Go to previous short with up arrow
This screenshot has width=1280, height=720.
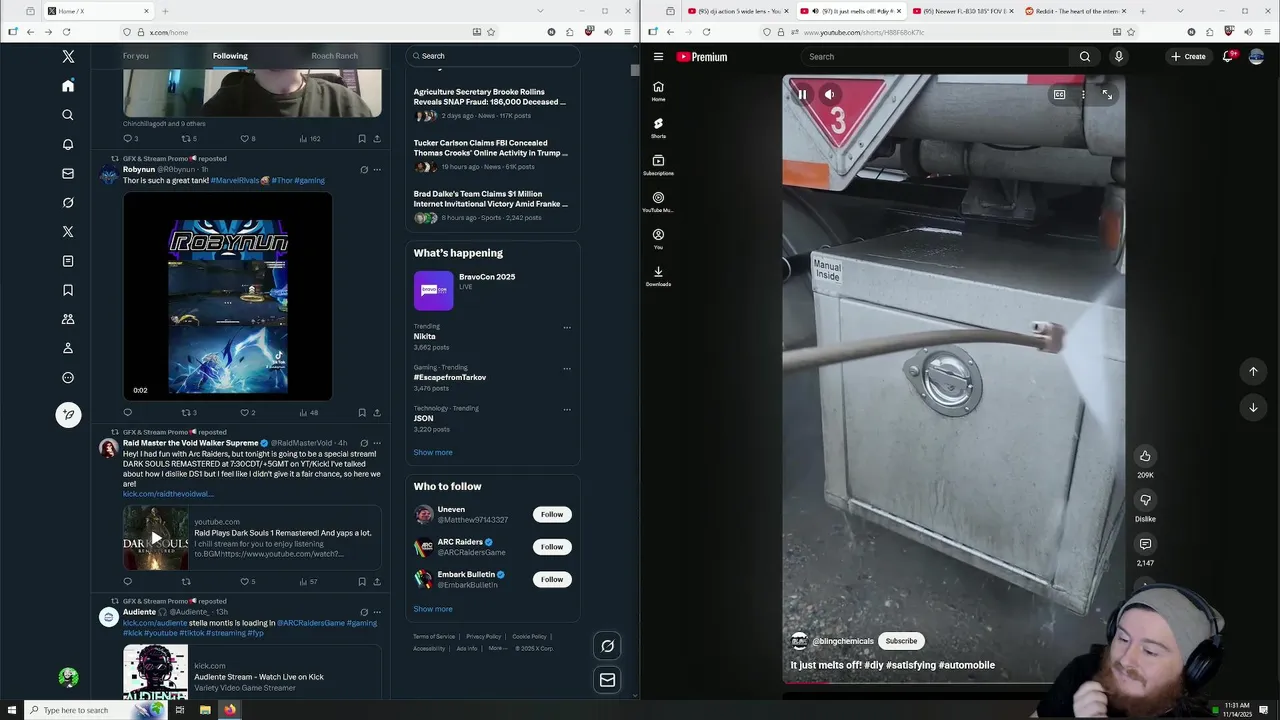1253,371
